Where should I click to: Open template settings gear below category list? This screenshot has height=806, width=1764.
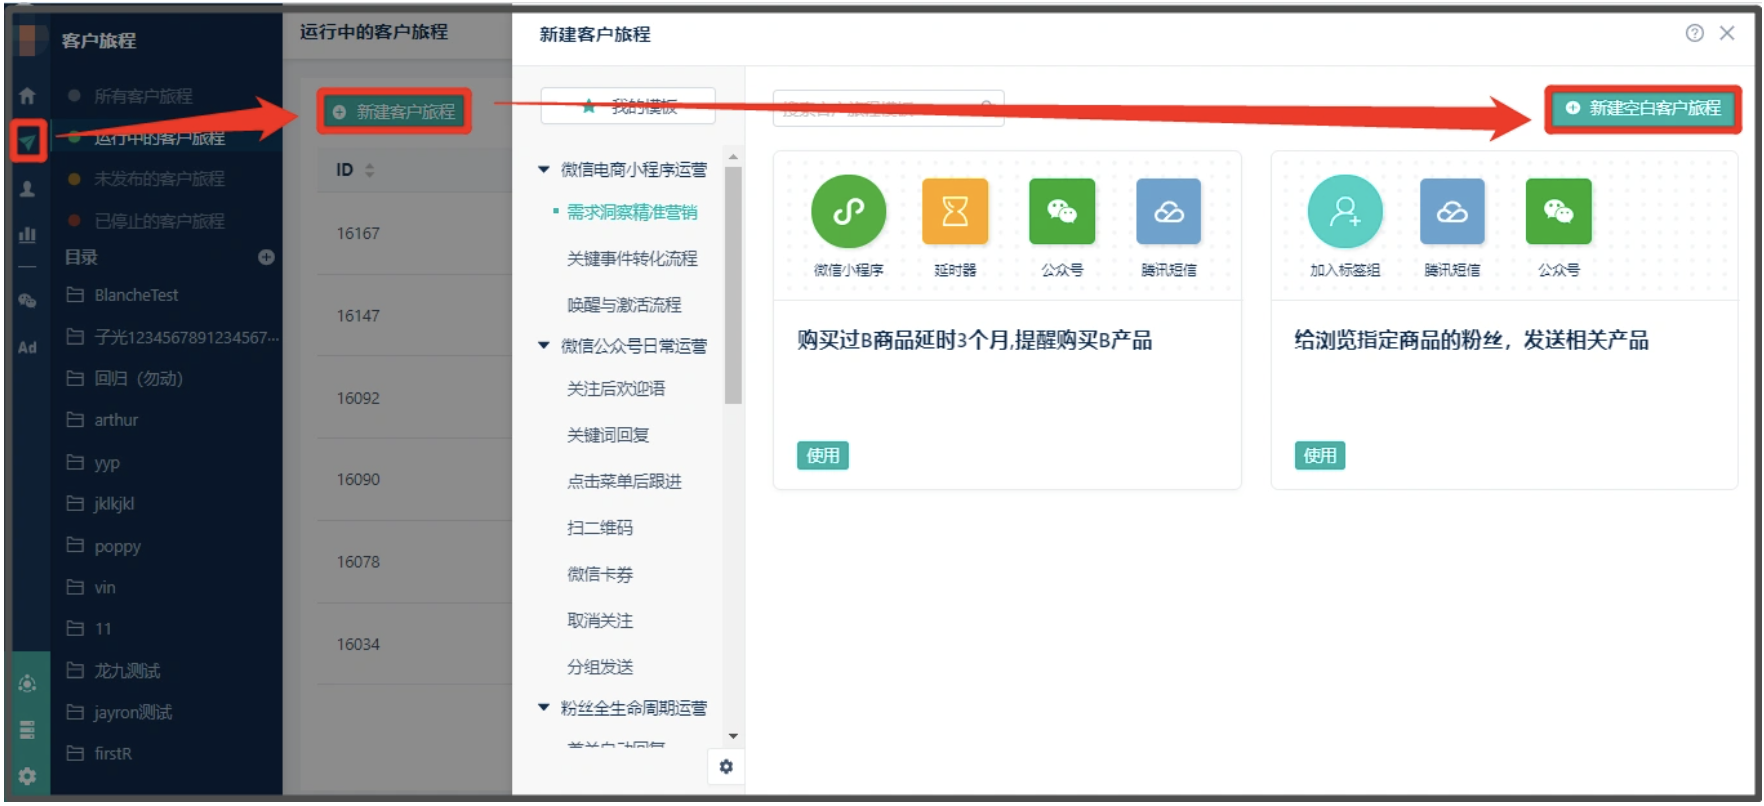[726, 766]
